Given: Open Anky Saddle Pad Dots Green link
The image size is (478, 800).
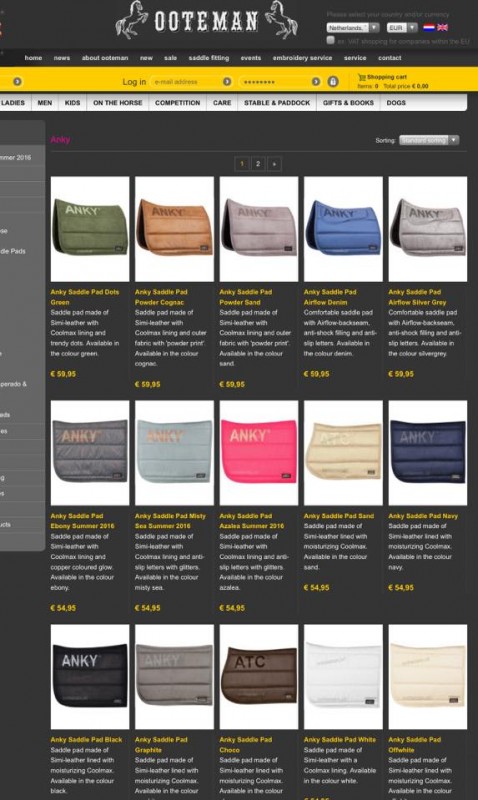Looking at the screenshot, I should 85,297.
